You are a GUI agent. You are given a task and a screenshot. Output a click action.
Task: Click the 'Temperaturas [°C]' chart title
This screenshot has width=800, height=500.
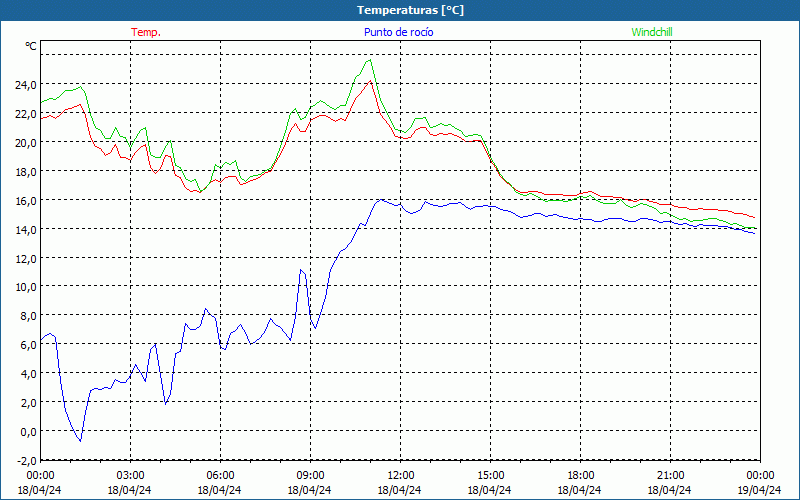tap(410, 10)
